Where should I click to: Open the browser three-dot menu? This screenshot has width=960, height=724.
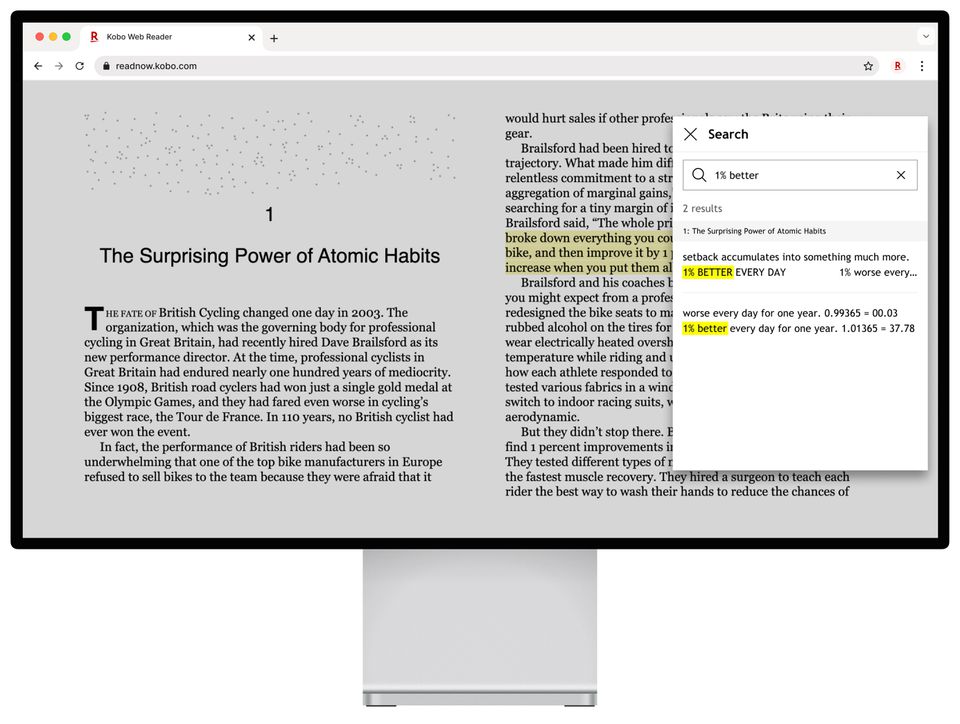[922, 66]
